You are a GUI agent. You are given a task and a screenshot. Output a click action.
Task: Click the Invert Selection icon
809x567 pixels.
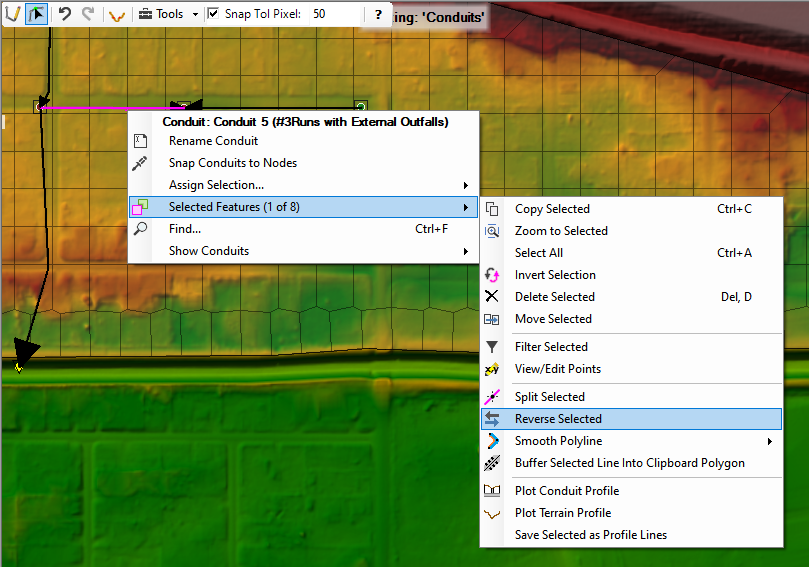(492, 275)
